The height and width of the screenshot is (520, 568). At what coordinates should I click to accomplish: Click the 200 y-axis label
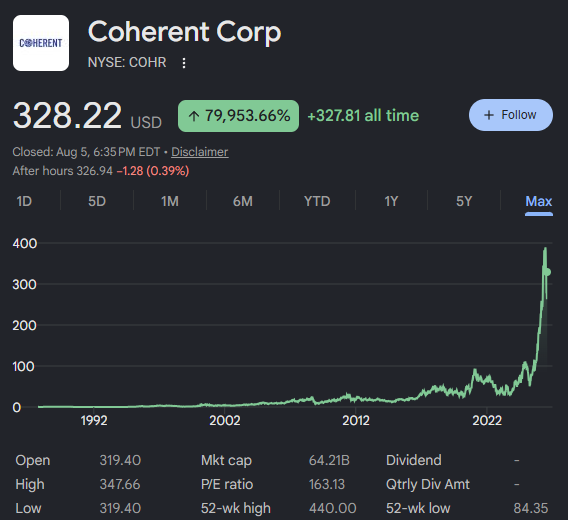(x=25, y=325)
